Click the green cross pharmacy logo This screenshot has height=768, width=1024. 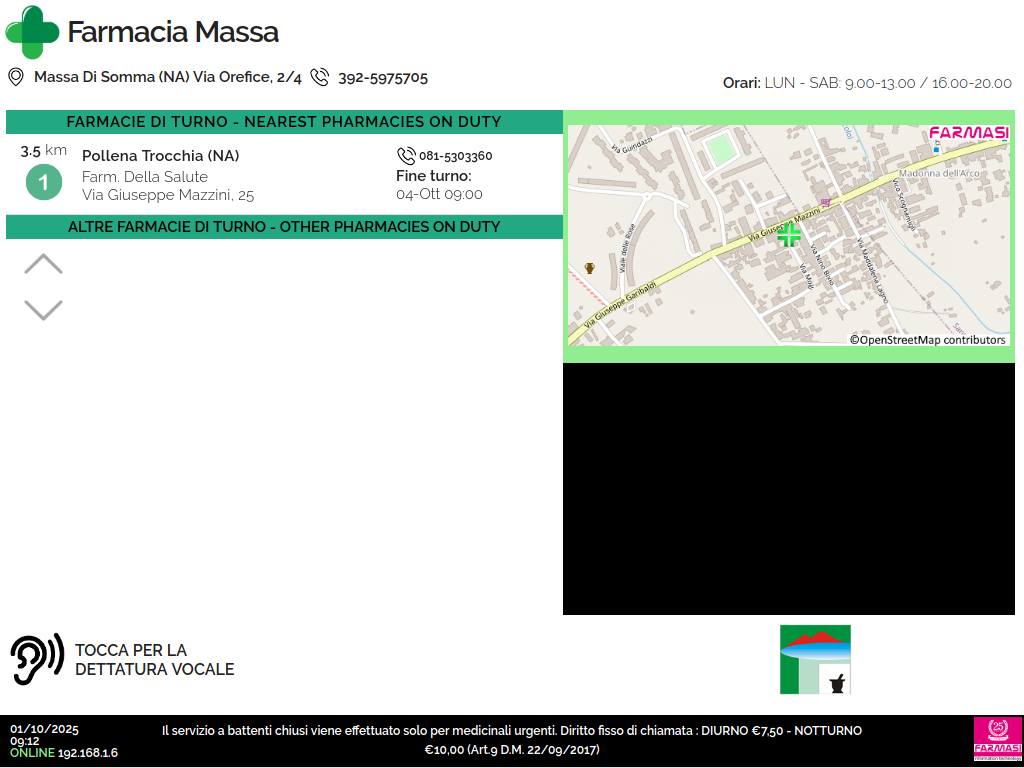(32, 32)
